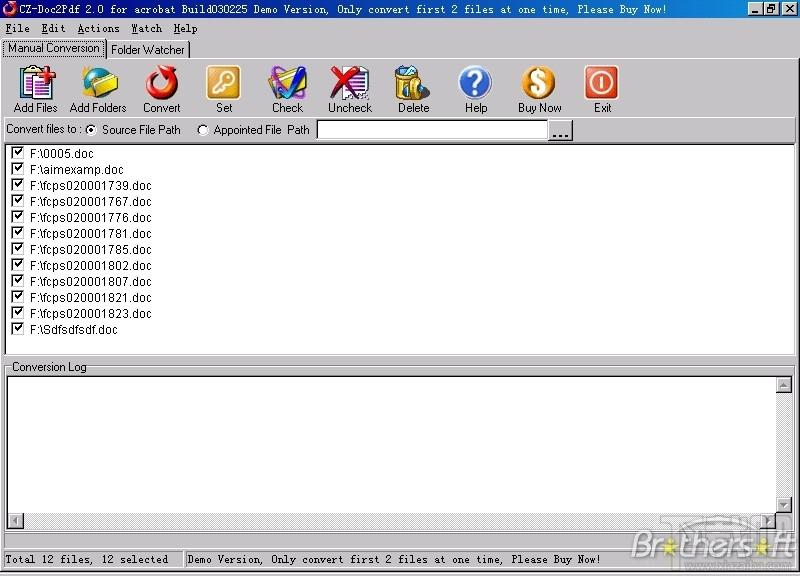
Task: Open the Help menu in the menu bar
Action: tap(185, 29)
